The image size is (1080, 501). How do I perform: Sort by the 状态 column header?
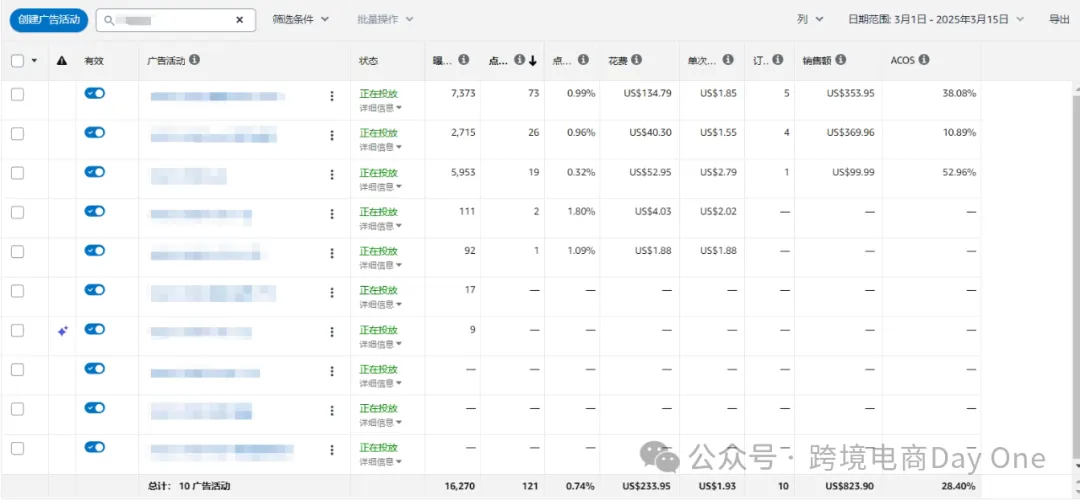click(368, 61)
